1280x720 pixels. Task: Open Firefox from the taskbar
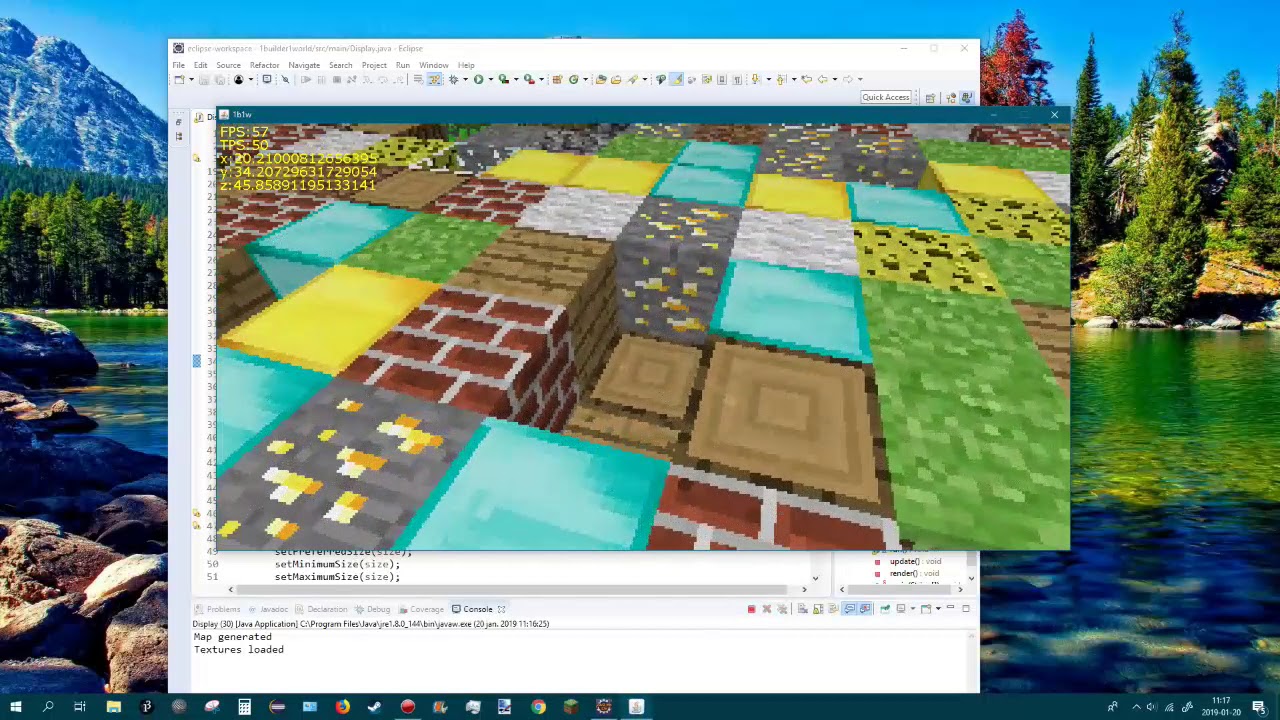343,707
